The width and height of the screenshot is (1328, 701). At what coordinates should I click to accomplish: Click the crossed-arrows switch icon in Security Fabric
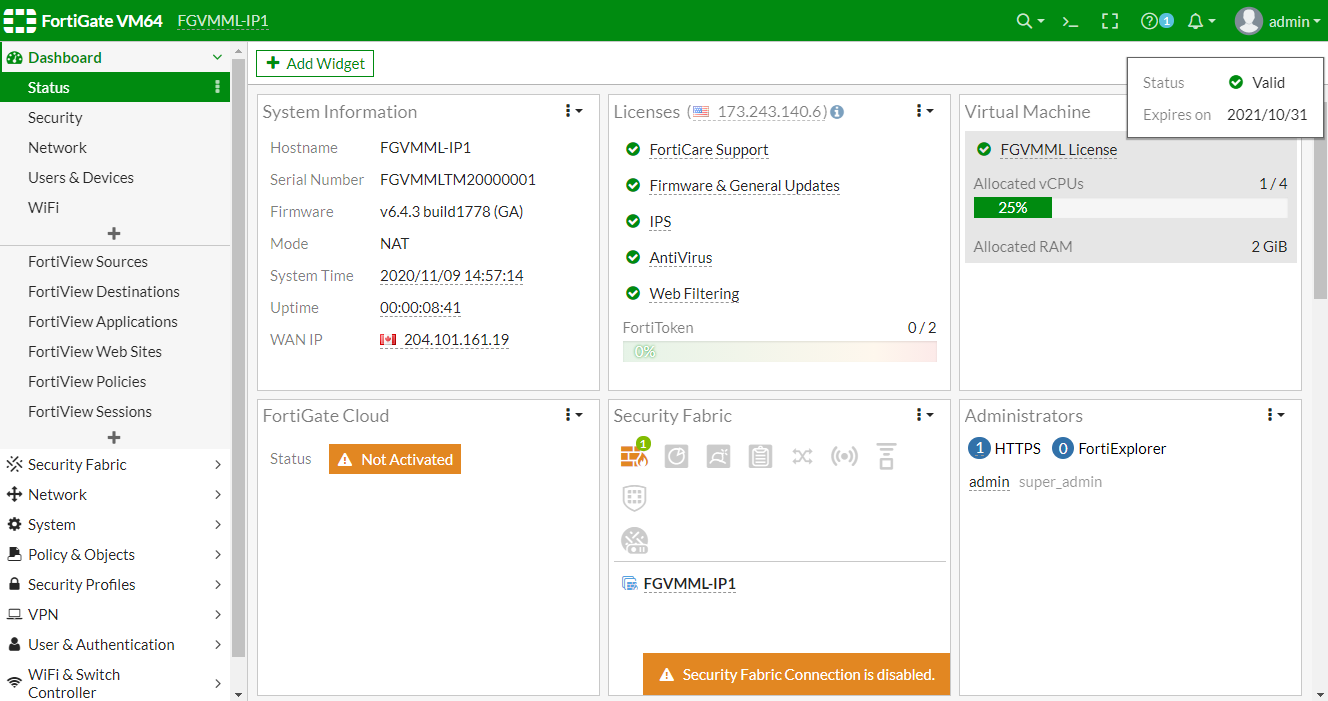802,456
